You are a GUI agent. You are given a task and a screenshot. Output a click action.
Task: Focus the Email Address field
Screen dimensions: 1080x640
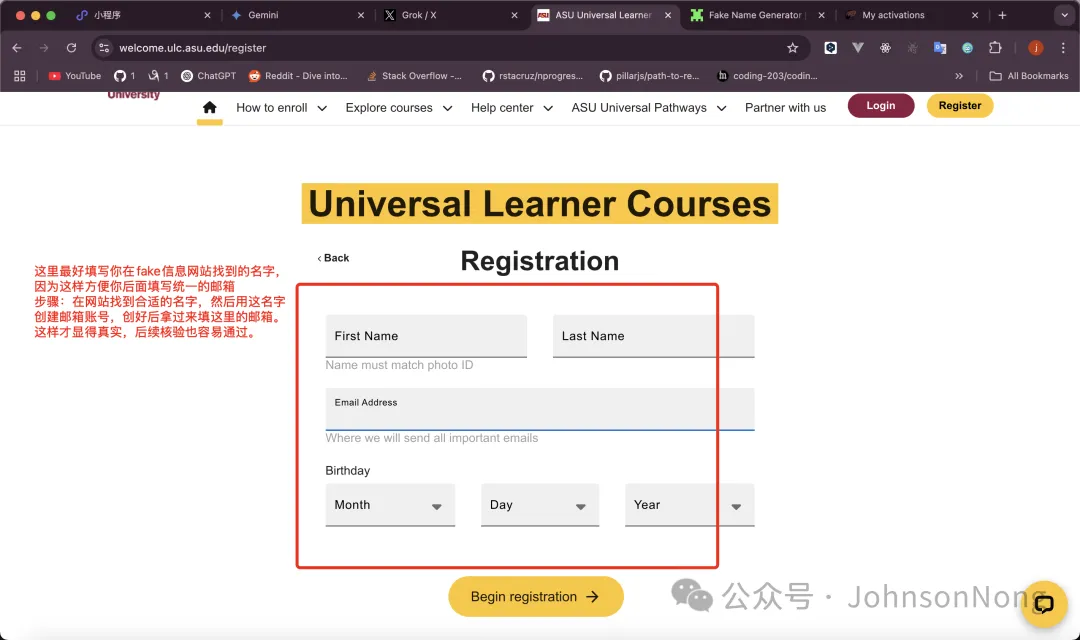coord(540,409)
